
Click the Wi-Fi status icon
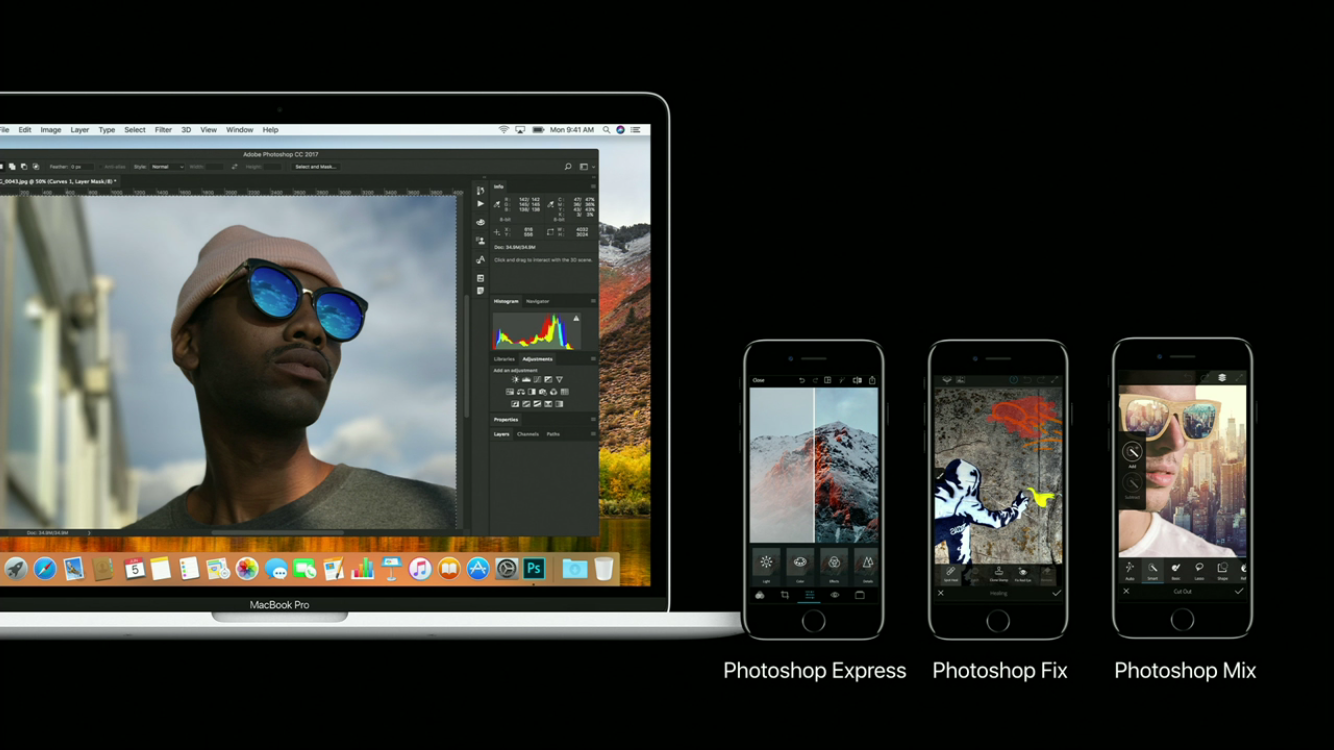(504, 130)
